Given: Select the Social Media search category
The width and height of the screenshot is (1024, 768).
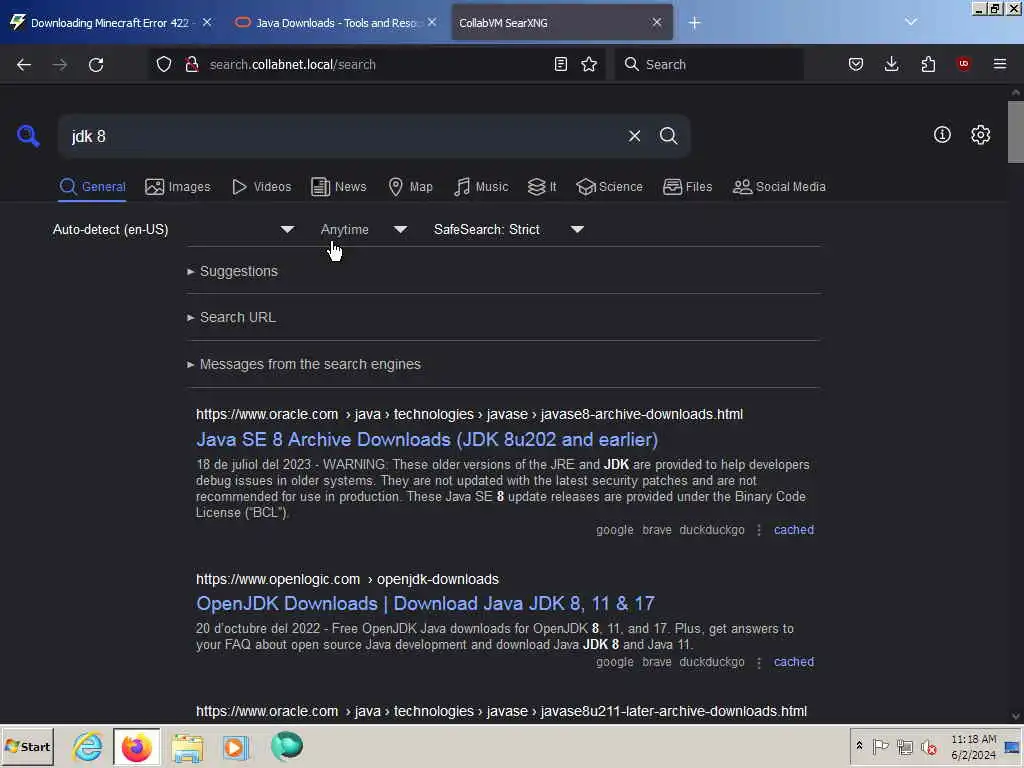Looking at the screenshot, I should [779, 187].
